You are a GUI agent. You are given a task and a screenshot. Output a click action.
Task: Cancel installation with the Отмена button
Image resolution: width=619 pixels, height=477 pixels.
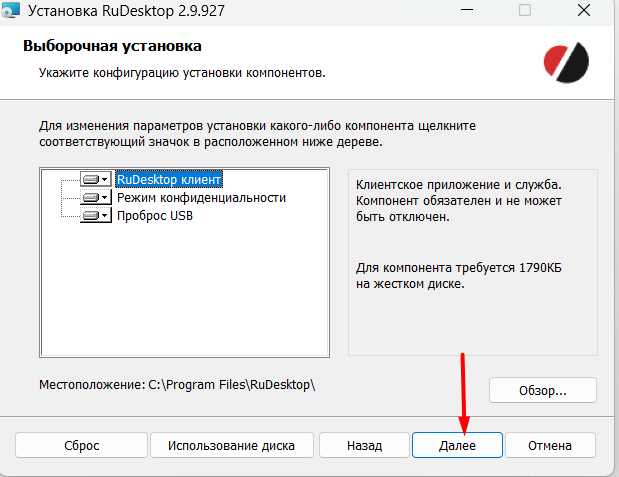[x=550, y=445]
